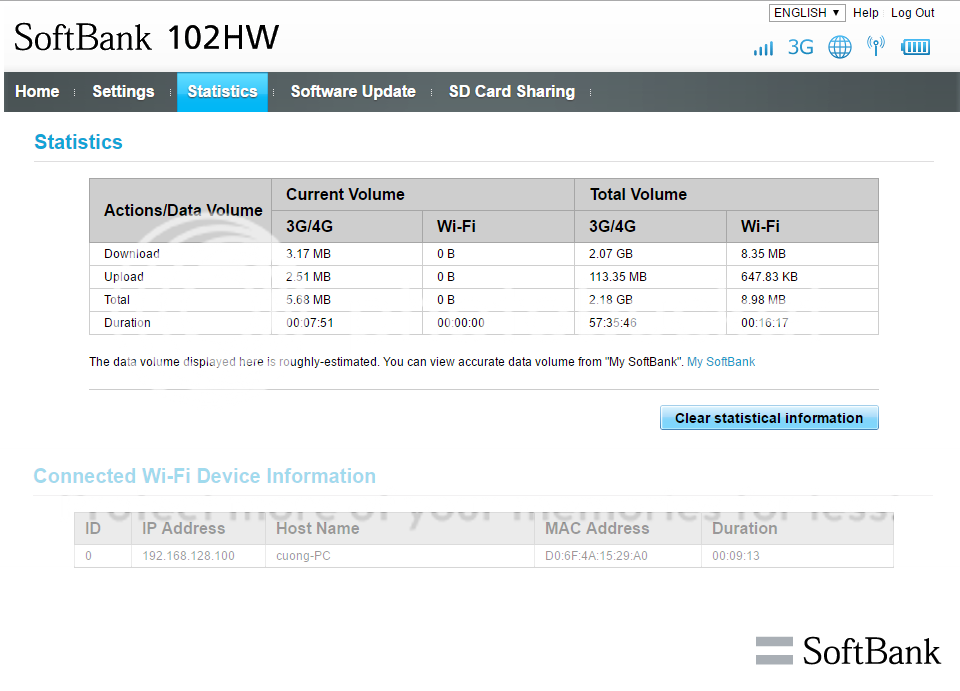Go to the Settings tab
Screen dimensions: 960x691
pyautogui.click(x=123, y=92)
